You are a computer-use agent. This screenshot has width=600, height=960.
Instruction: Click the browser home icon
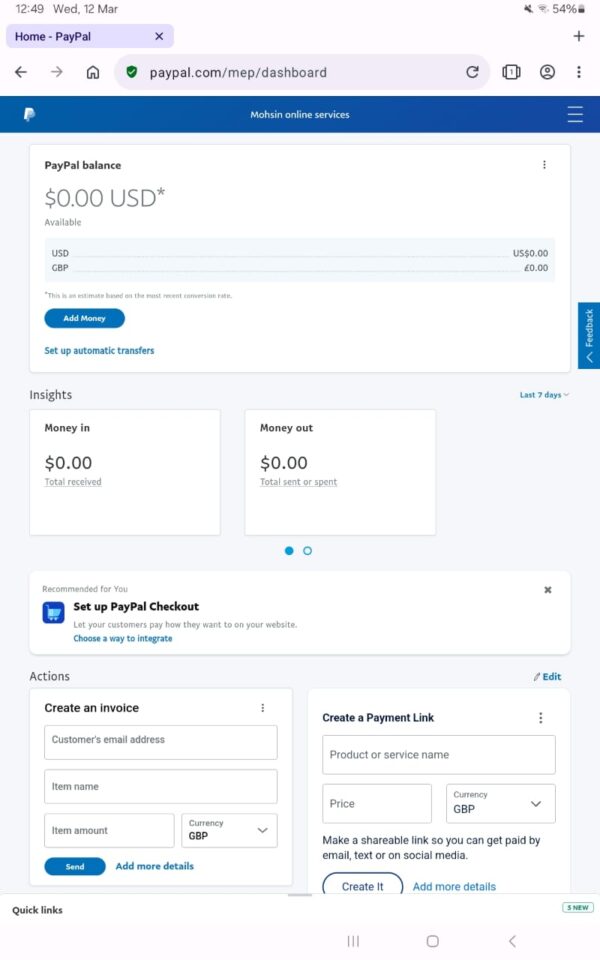[93, 72]
